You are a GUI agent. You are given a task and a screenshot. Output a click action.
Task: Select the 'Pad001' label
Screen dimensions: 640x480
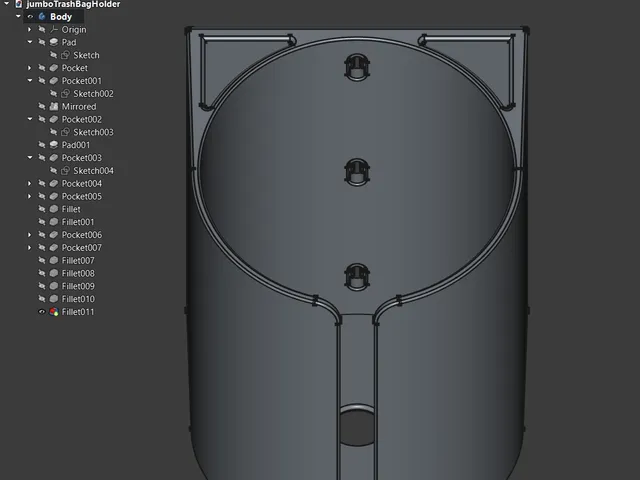[76, 145]
